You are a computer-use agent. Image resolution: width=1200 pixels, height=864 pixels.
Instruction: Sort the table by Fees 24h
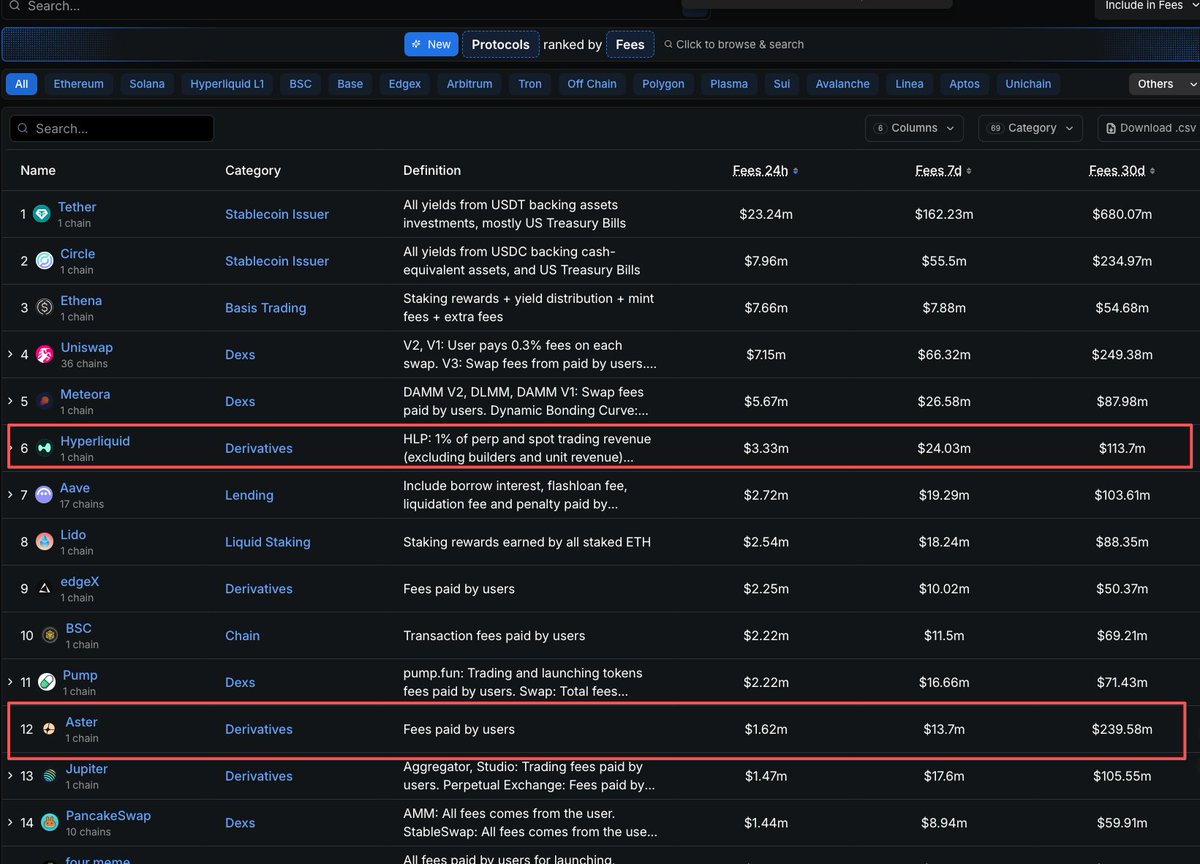tap(765, 171)
